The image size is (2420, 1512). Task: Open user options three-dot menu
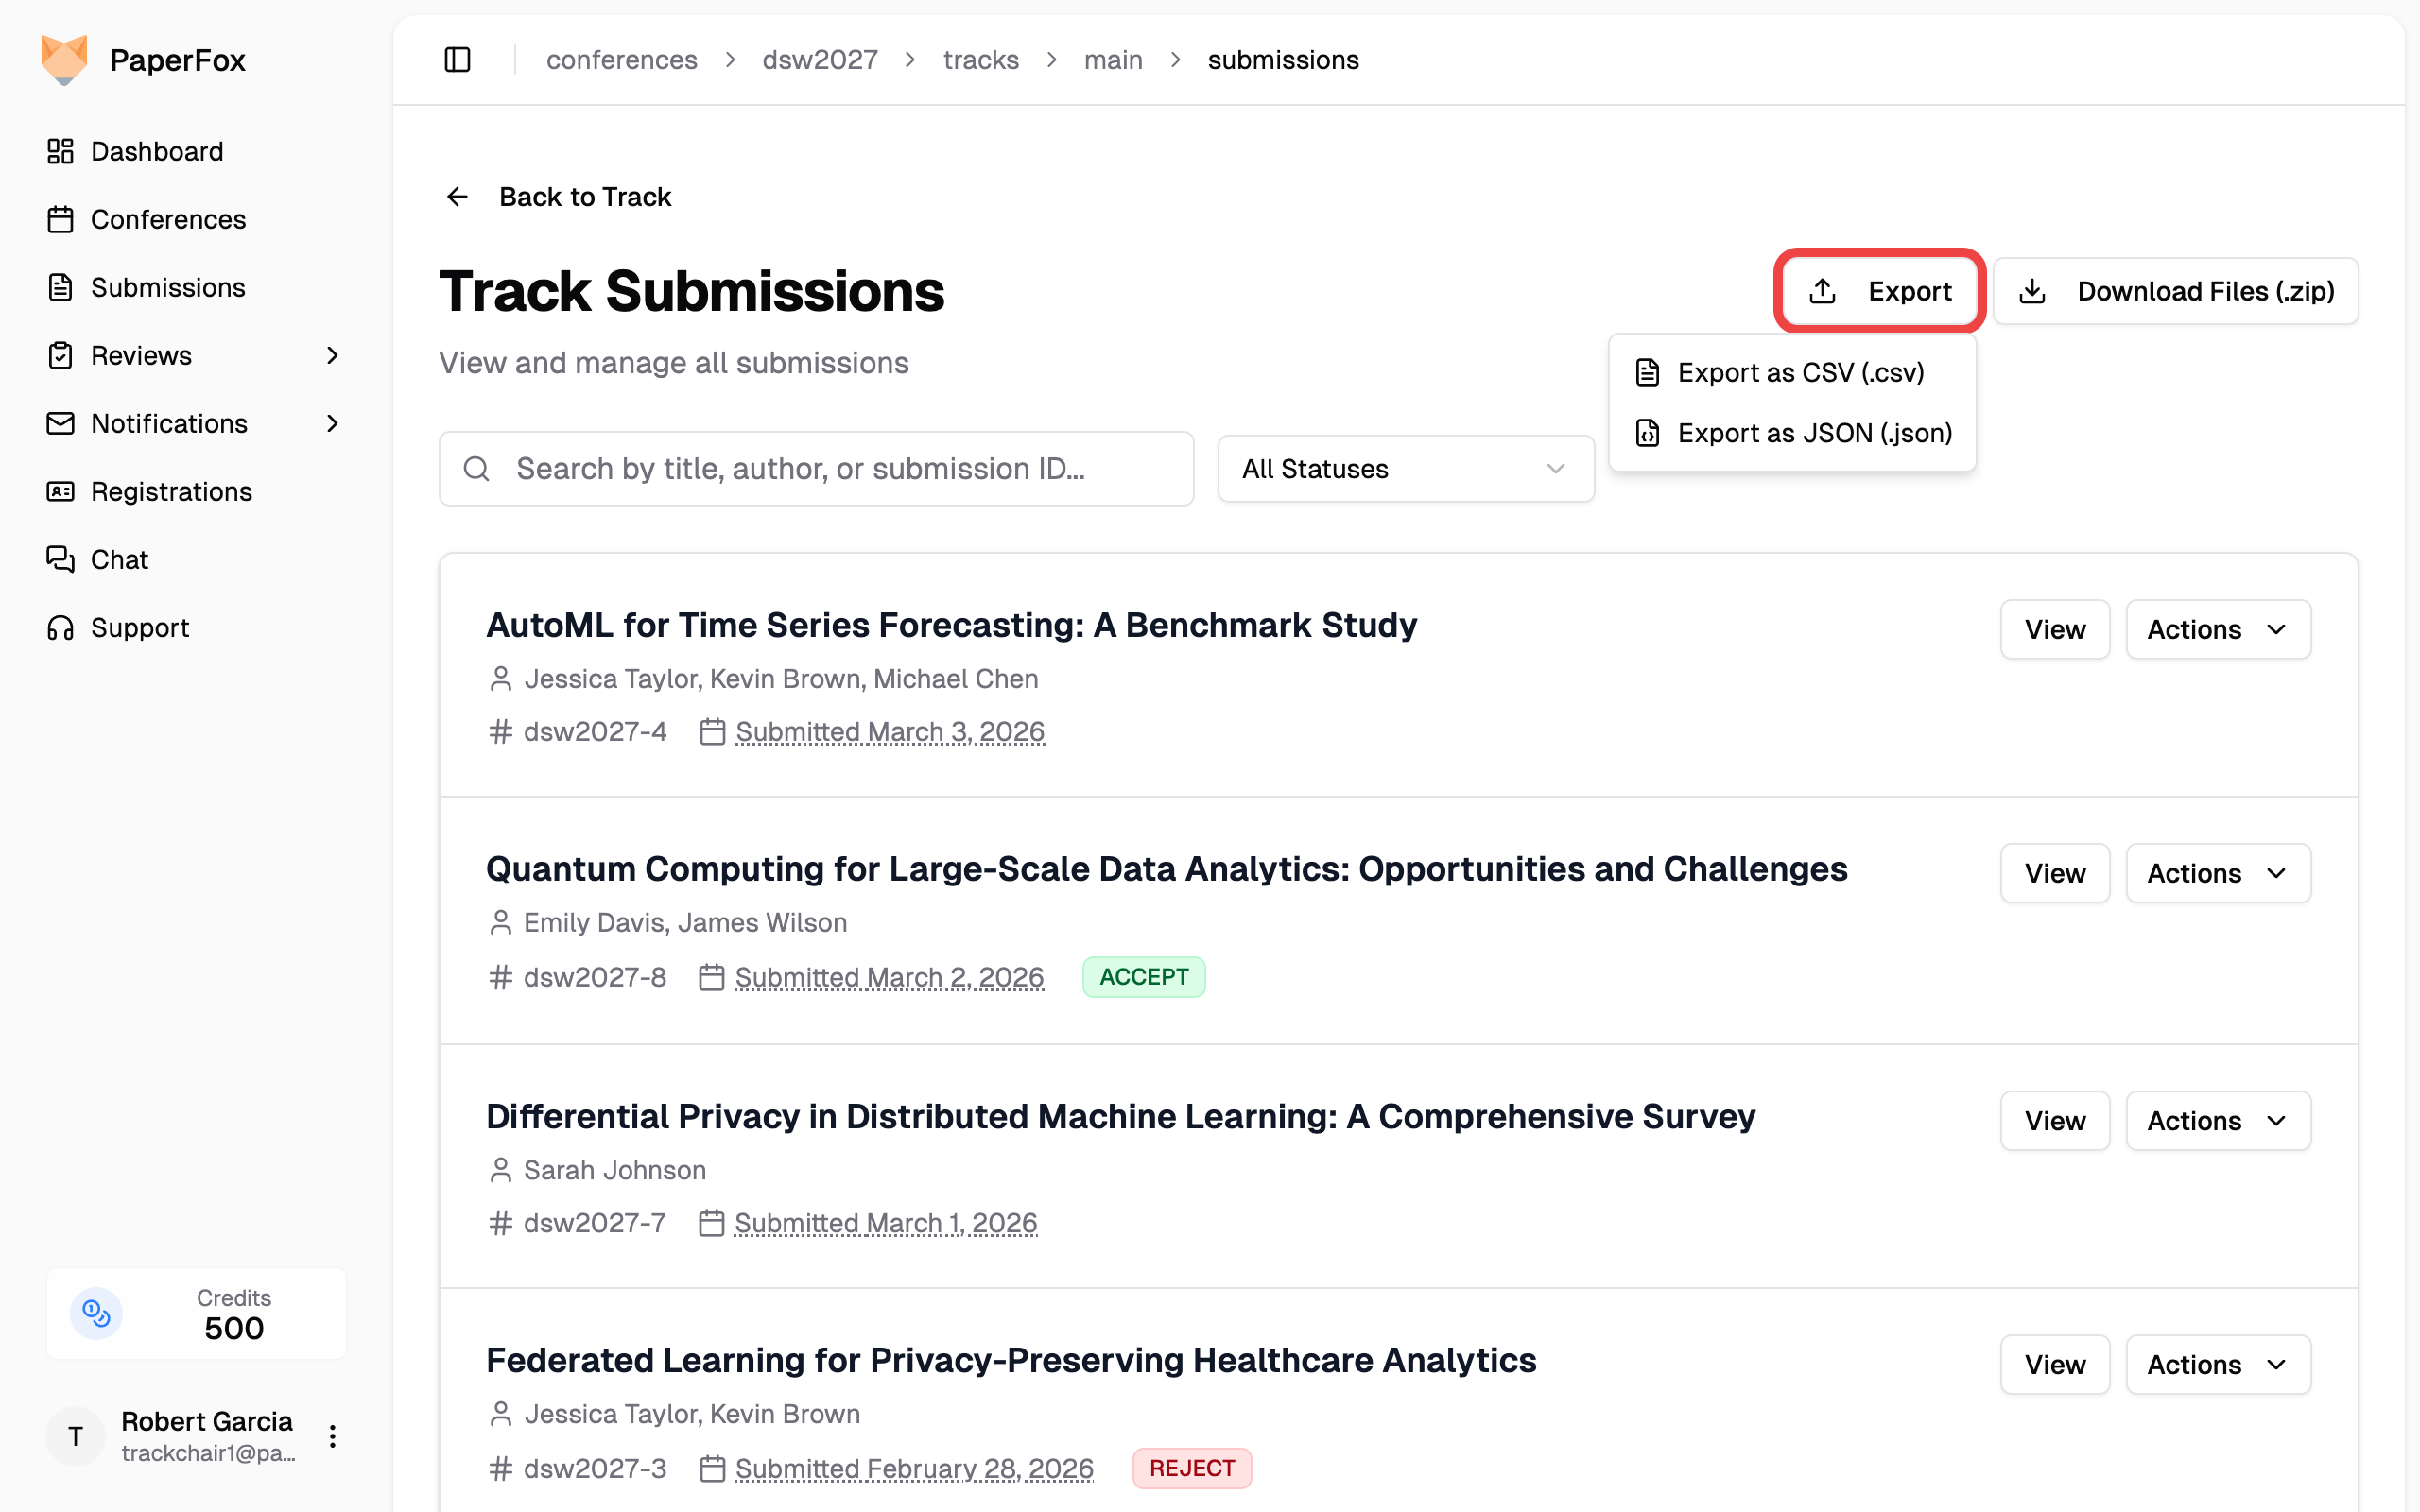(333, 1436)
